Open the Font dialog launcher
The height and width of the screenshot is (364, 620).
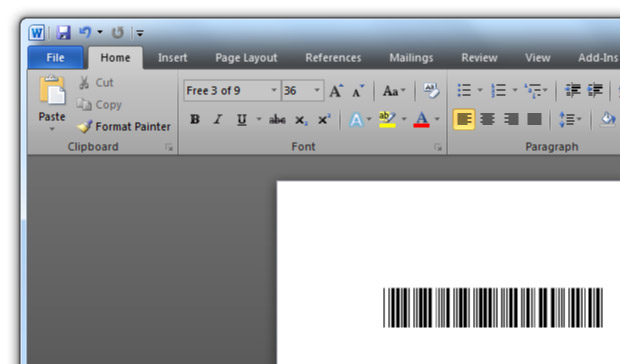(x=438, y=147)
